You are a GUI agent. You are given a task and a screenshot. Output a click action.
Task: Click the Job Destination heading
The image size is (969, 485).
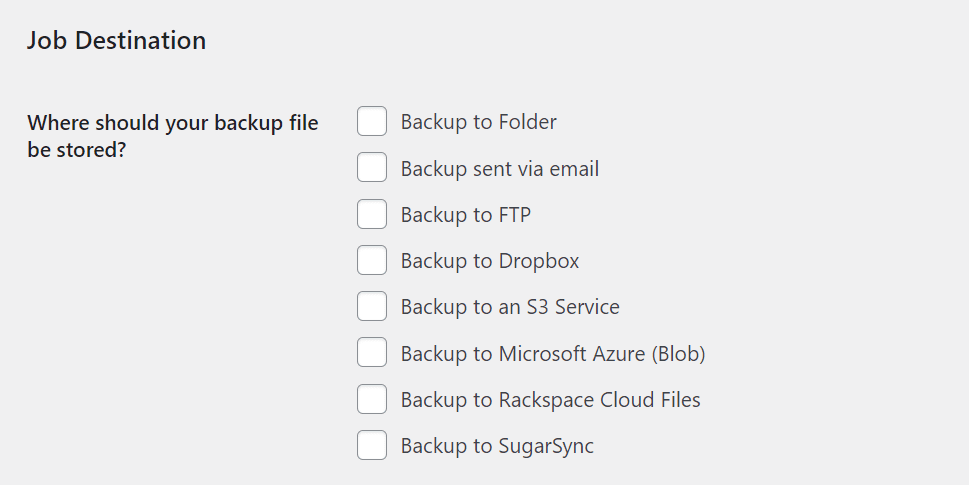116,40
